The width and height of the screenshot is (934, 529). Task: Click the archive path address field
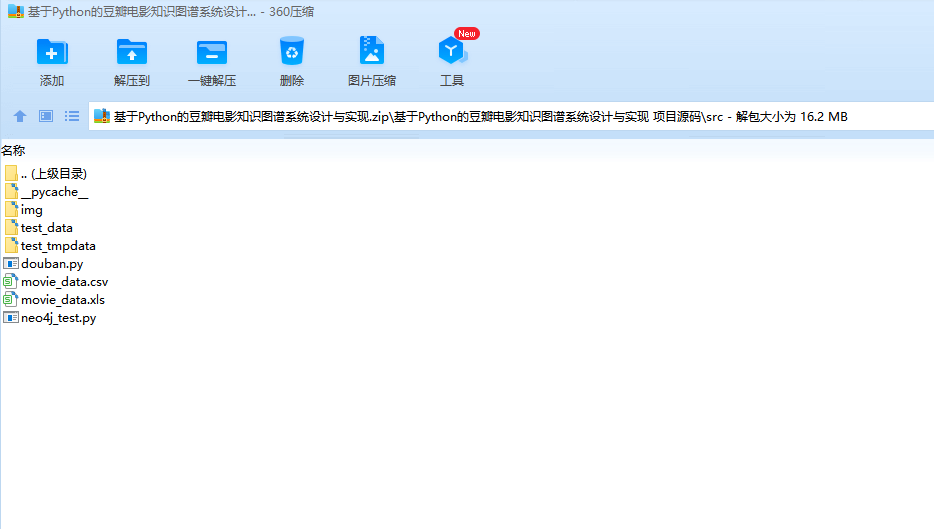tap(511, 116)
